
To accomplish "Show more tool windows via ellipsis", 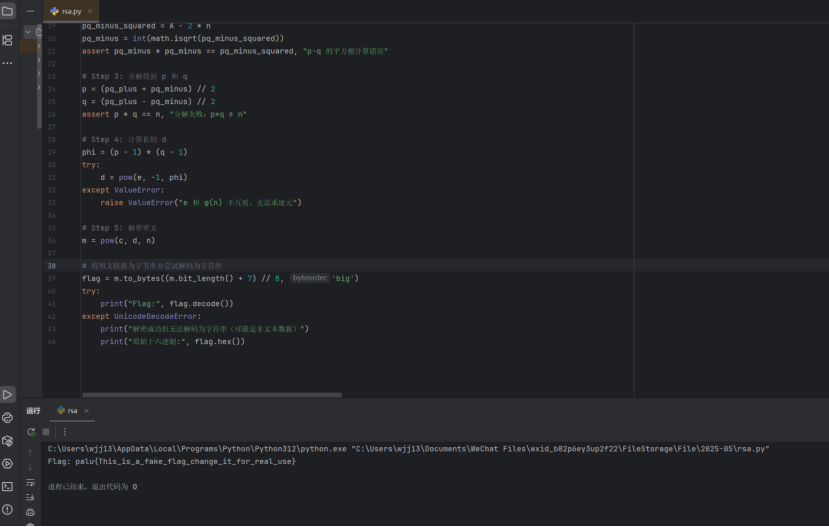I will click(7, 63).
